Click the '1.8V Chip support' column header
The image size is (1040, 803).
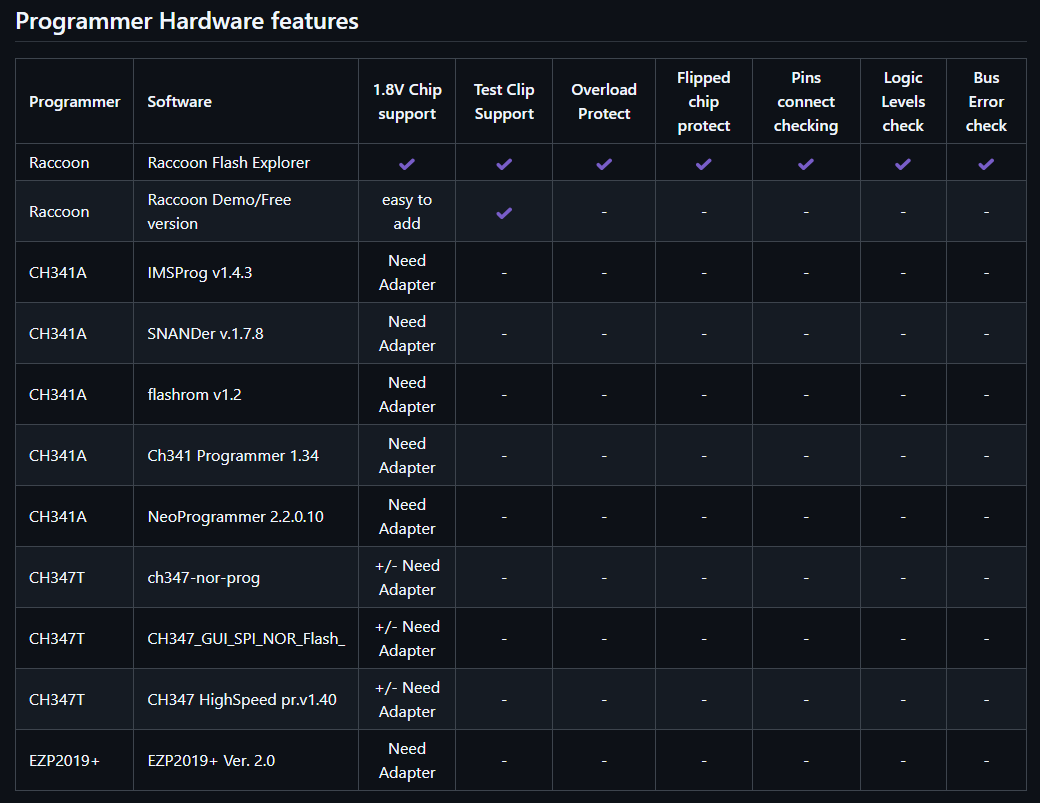pyautogui.click(x=407, y=101)
